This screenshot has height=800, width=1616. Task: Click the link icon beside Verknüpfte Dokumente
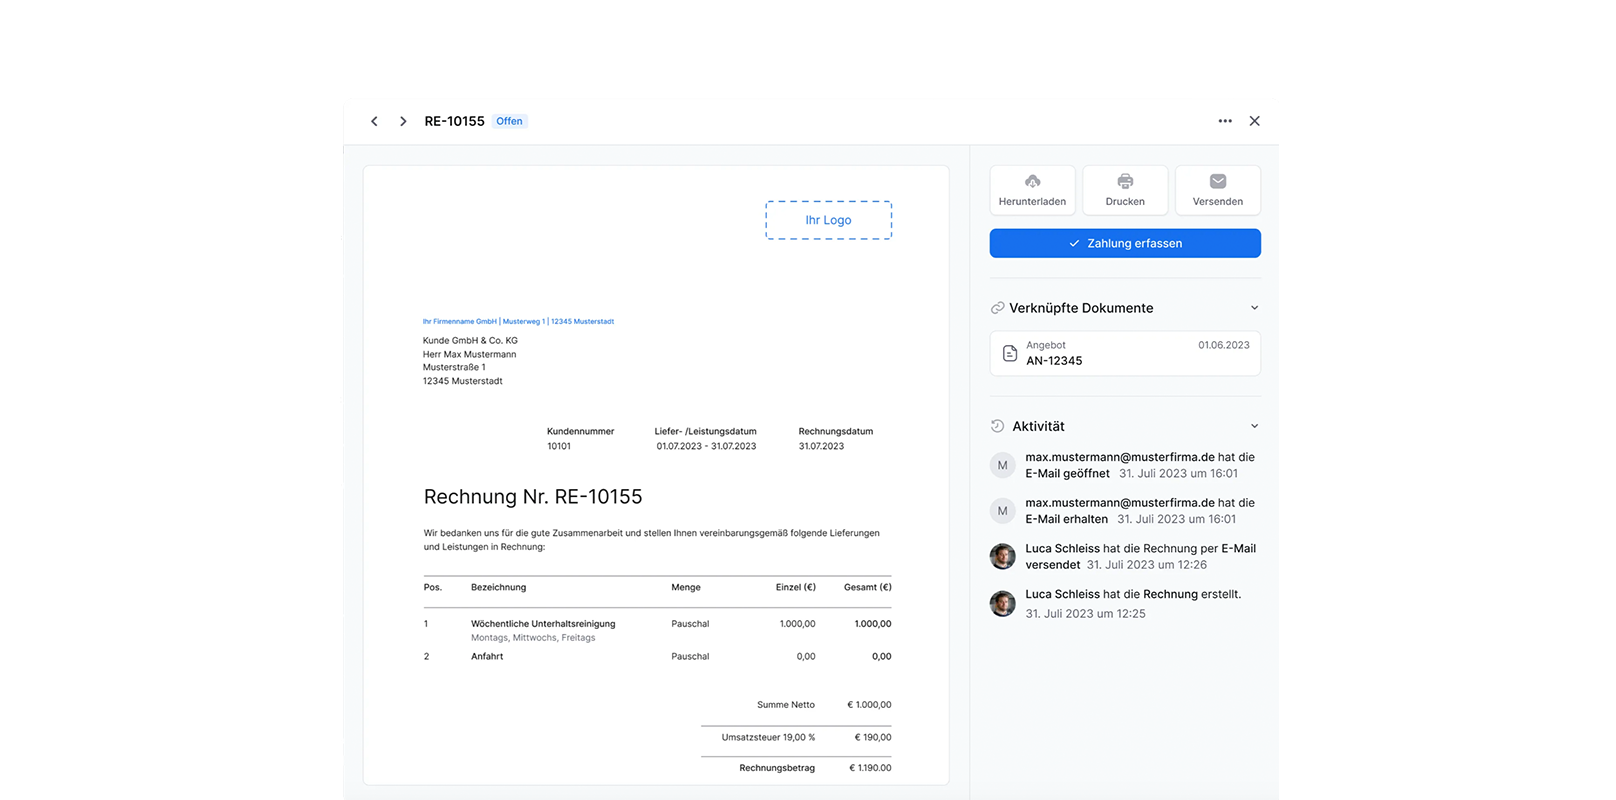[997, 308]
